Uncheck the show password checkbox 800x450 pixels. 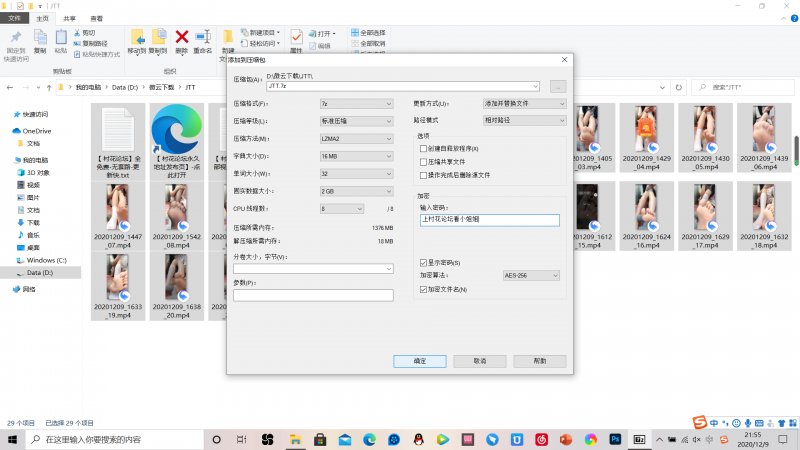pyautogui.click(x=424, y=262)
